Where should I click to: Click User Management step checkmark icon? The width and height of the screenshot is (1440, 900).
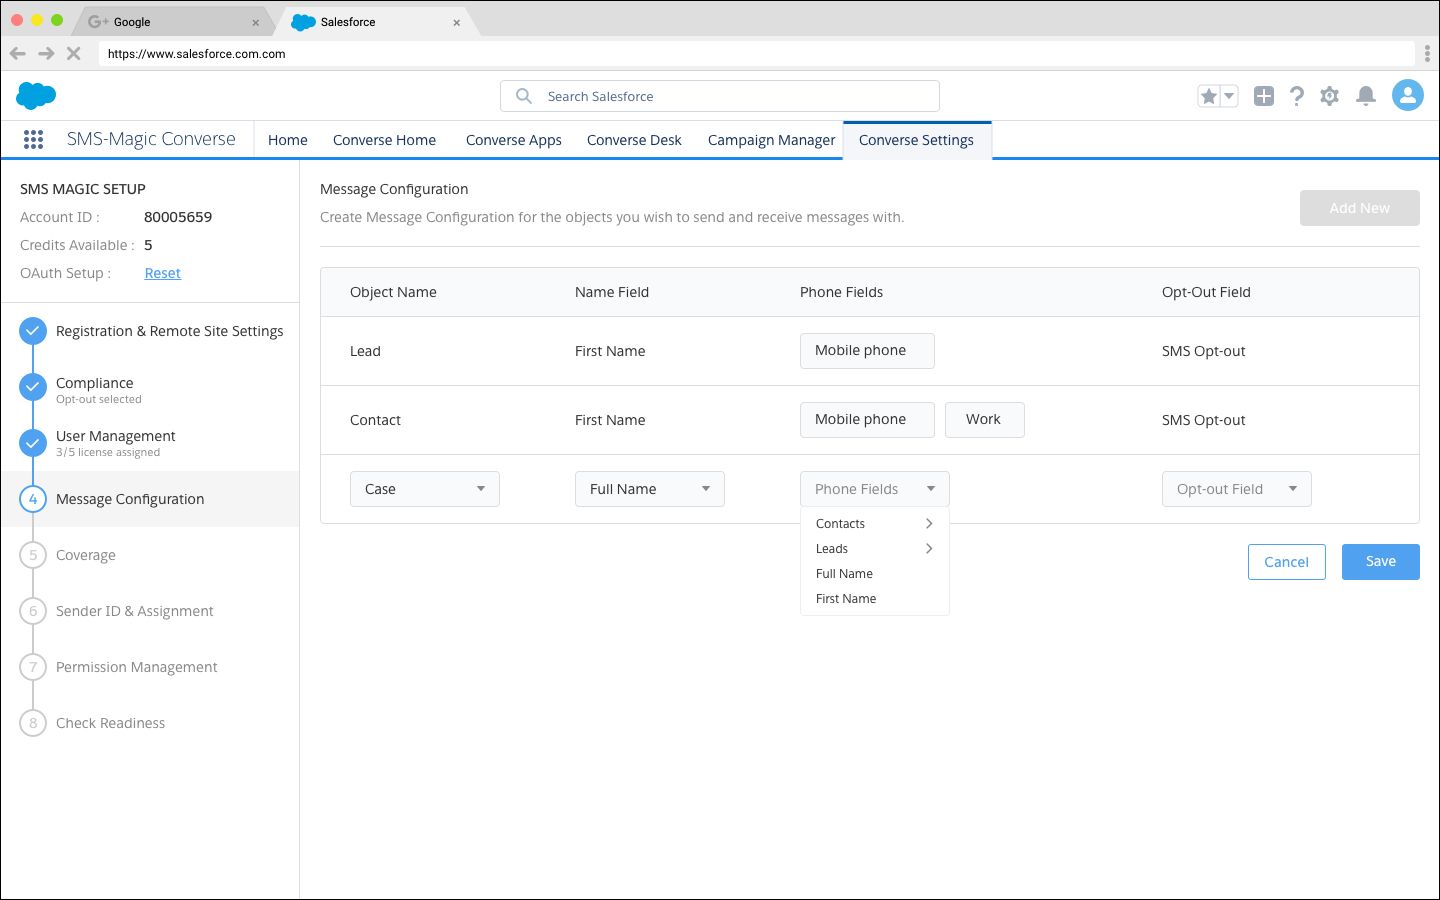(x=33, y=442)
